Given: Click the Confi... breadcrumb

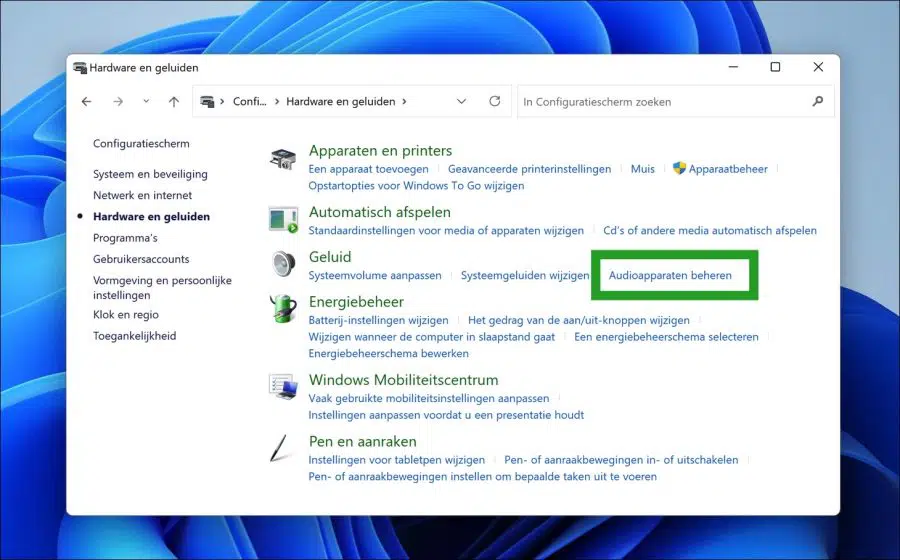Looking at the screenshot, I should click(250, 102).
